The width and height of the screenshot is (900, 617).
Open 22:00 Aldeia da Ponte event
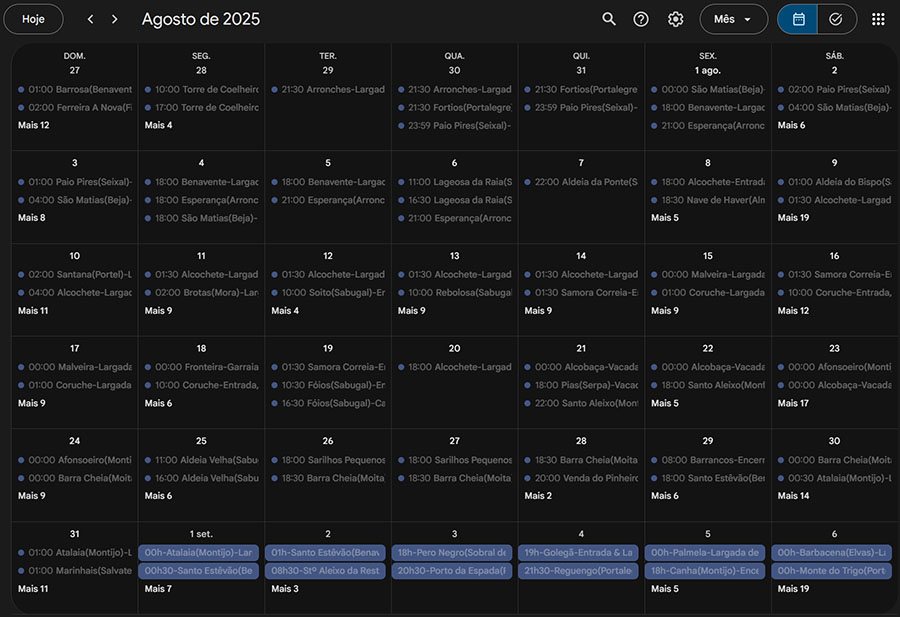coord(581,182)
